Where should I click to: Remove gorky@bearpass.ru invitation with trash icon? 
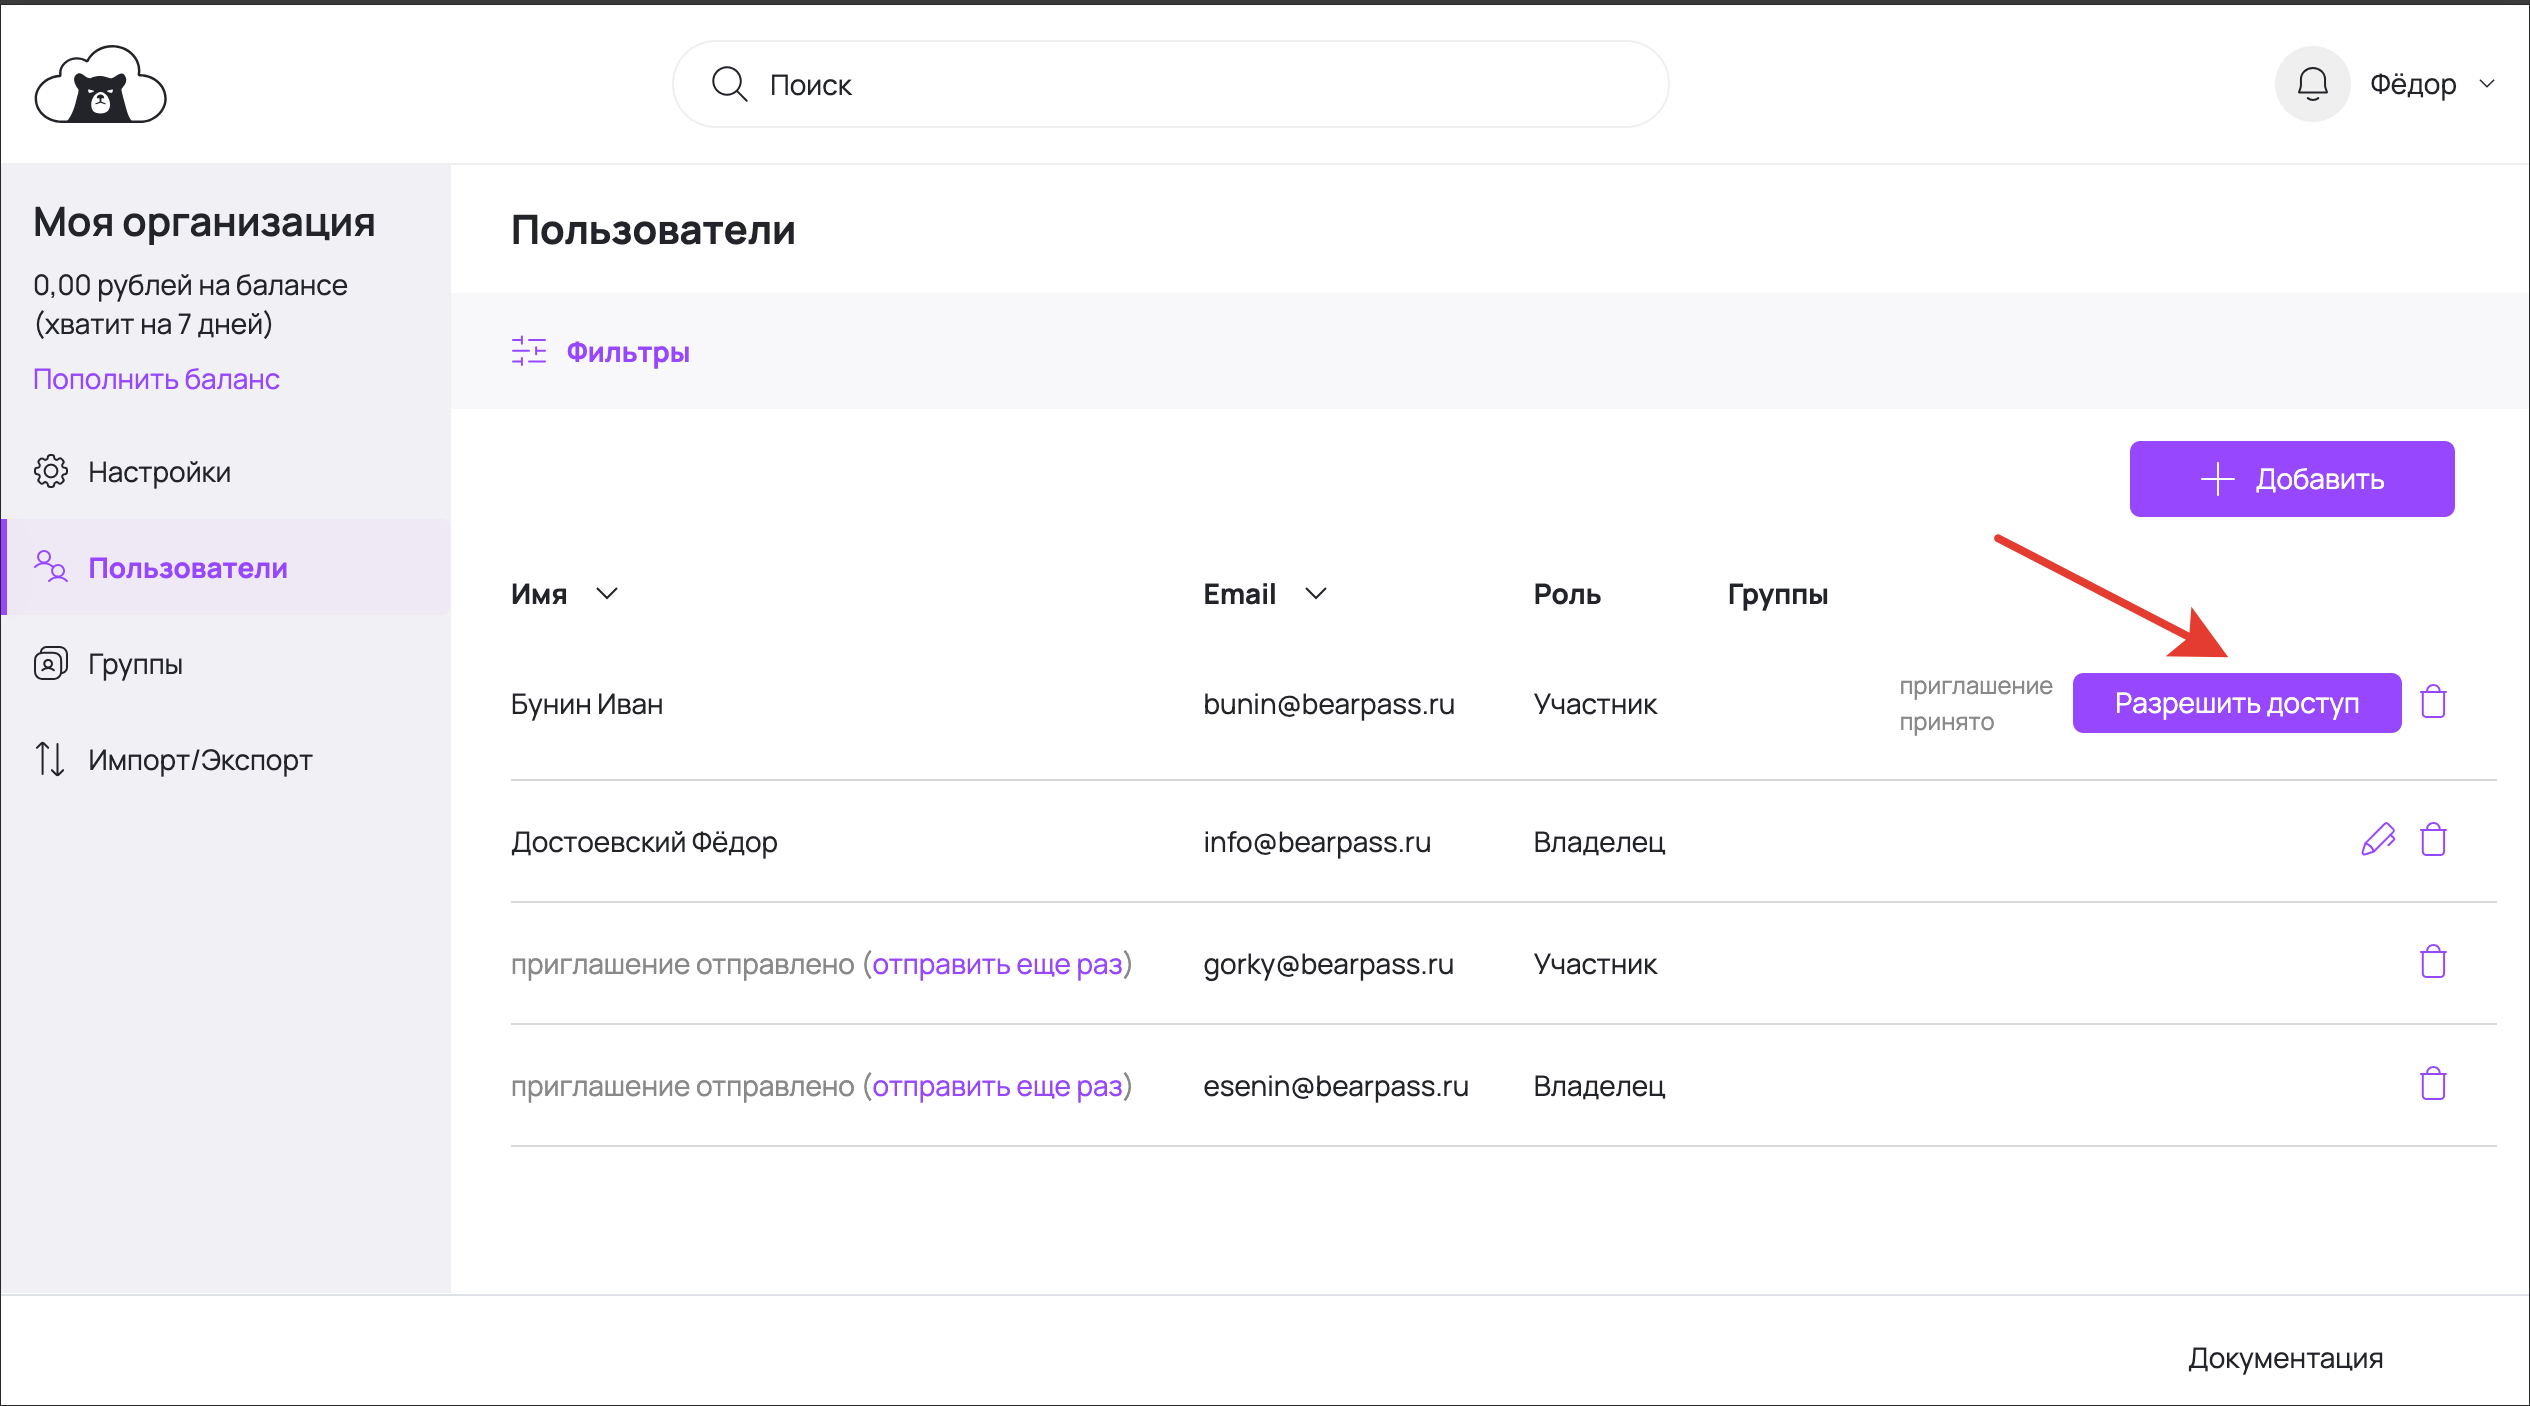tap(2433, 962)
